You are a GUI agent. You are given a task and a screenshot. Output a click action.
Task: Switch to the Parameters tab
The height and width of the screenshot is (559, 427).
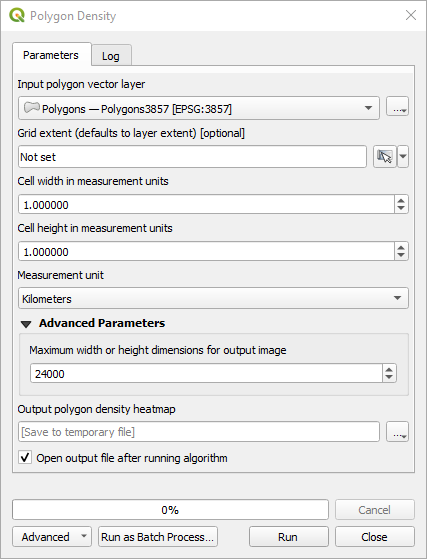pos(51,55)
